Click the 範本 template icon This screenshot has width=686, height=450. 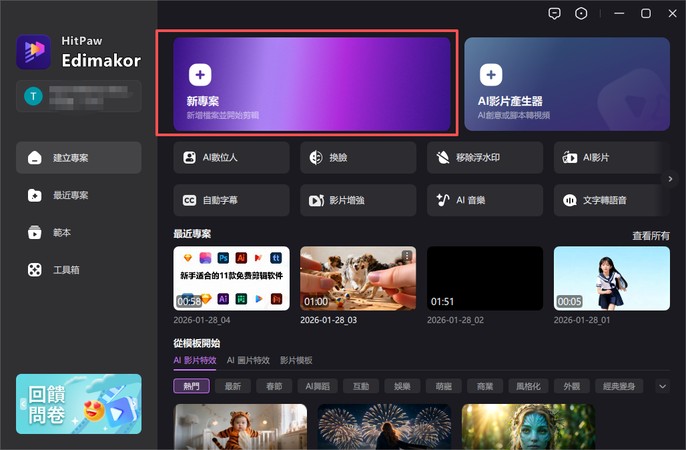pyautogui.click(x=35, y=232)
